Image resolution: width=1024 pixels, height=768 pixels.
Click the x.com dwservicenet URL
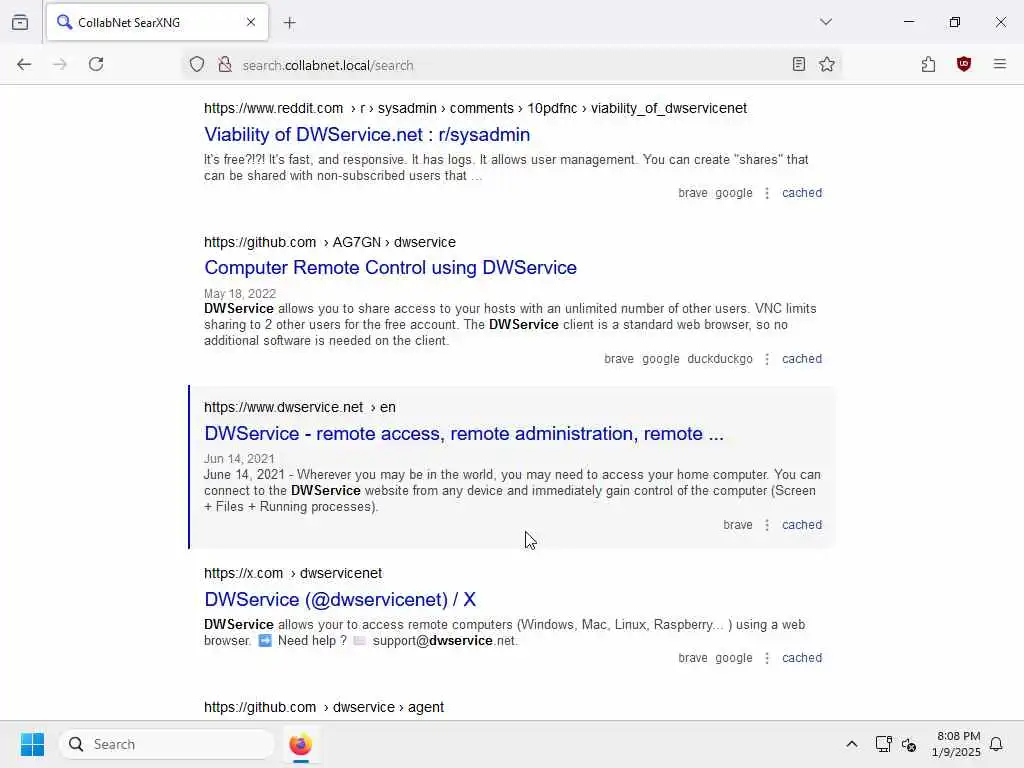point(293,573)
